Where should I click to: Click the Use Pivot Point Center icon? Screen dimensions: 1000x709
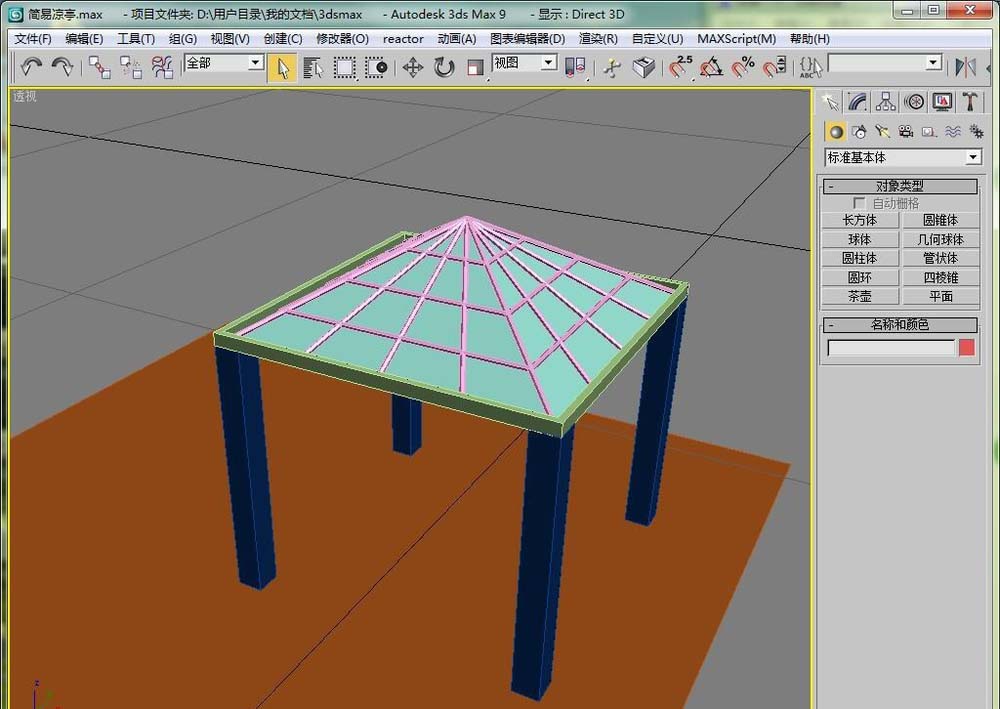tap(575, 68)
